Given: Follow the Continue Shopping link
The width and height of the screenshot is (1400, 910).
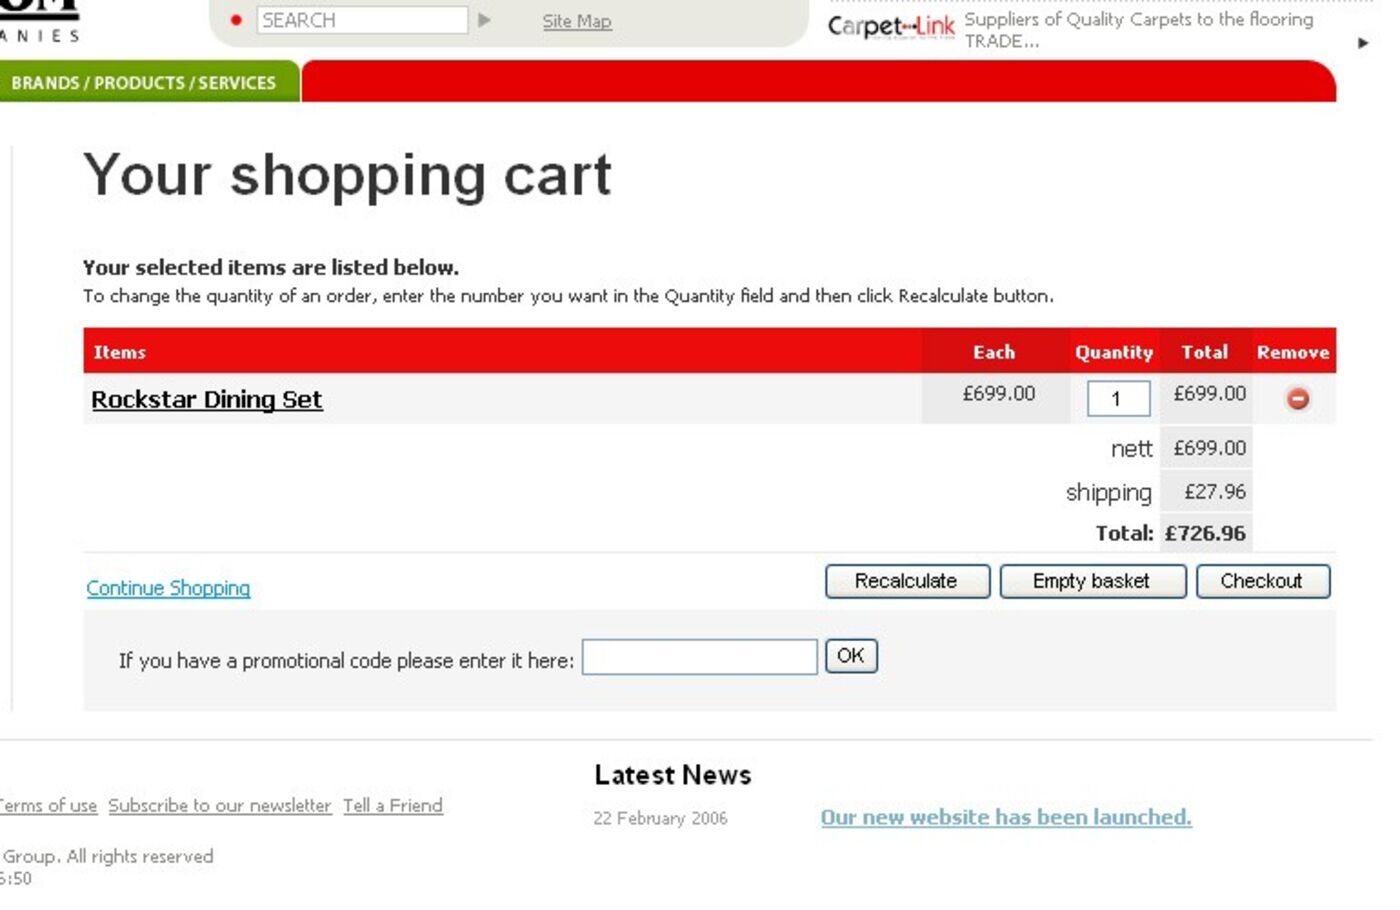Looking at the screenshot, I should coord(168,588).
